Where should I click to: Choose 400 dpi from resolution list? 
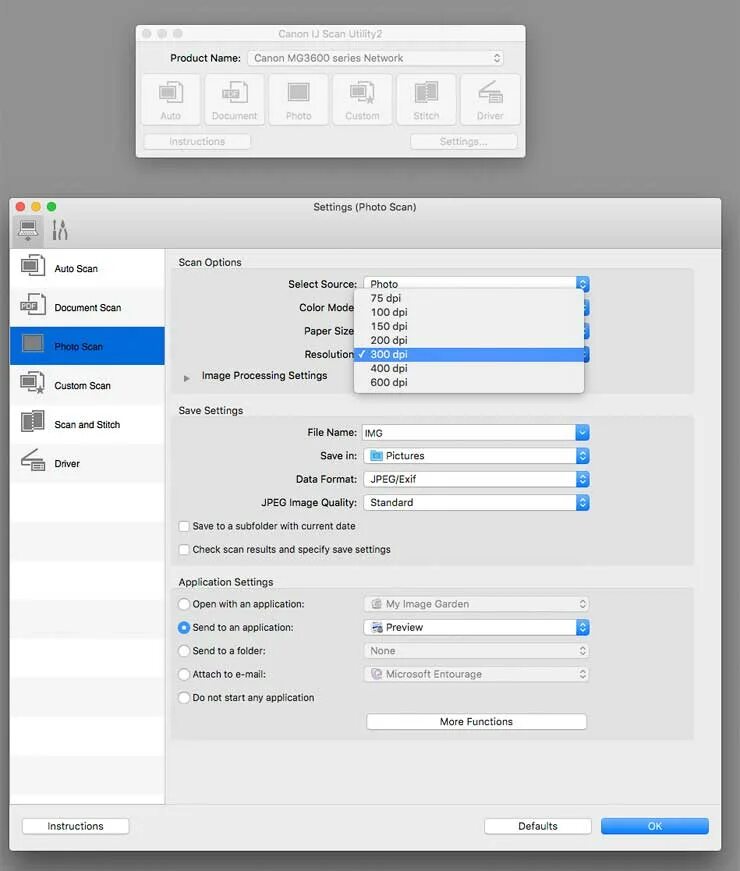(469, 368)
